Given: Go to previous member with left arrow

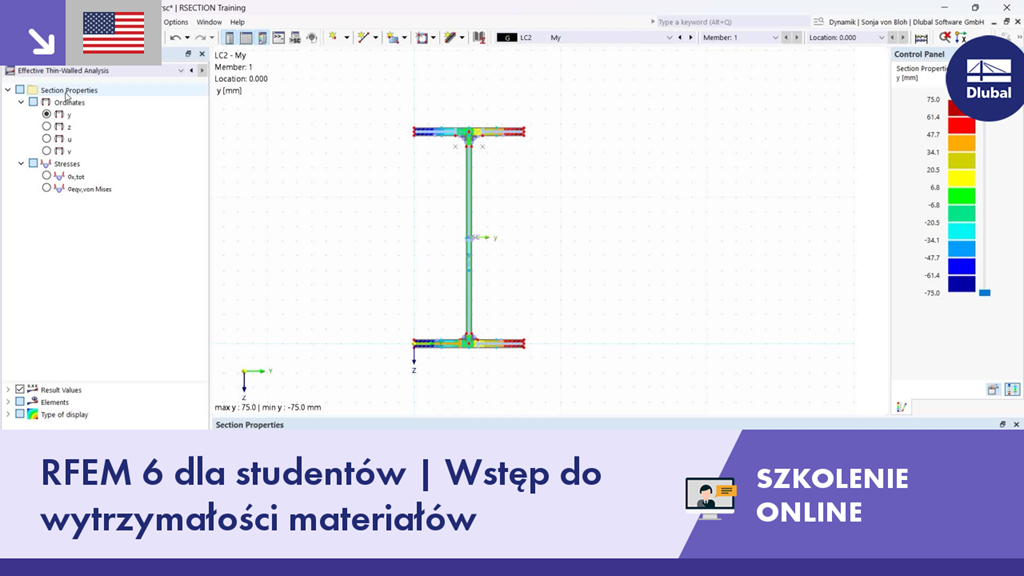Looking at the screenshot, I should pyautogui.click(x=786, y=38).
